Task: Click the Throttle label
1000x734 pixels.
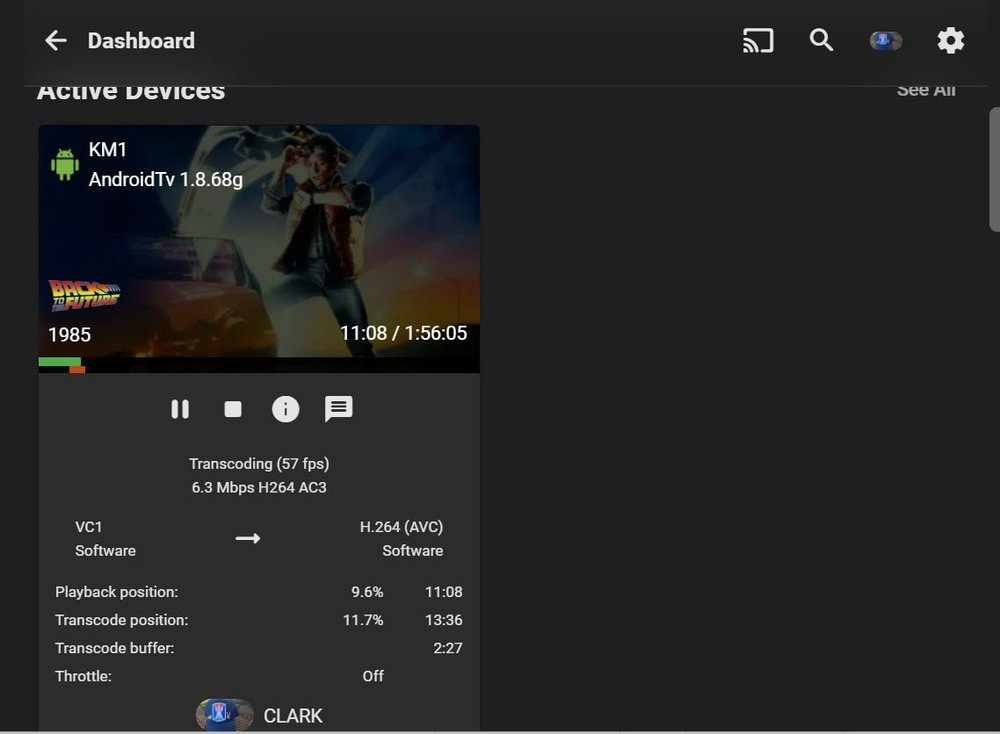Action: [x=84, y=676]
